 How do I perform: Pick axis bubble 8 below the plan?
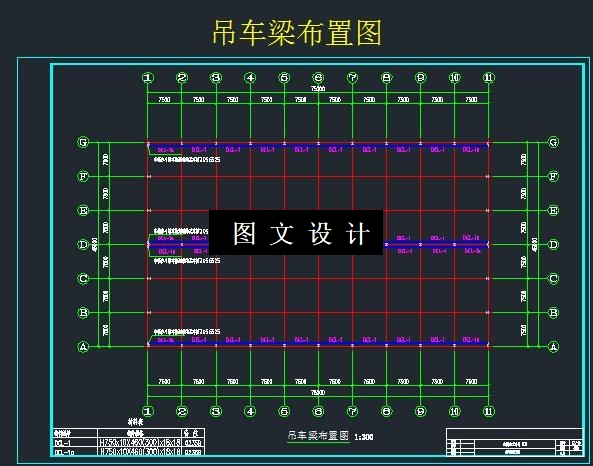(387, 411)
